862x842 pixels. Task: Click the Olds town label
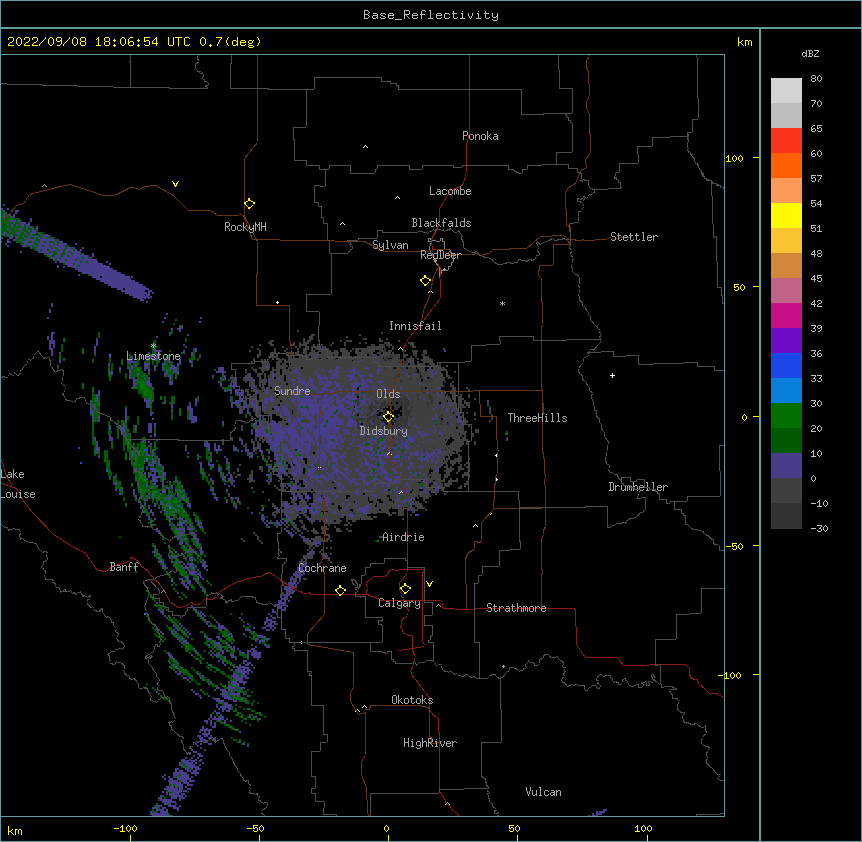[388, 394]
